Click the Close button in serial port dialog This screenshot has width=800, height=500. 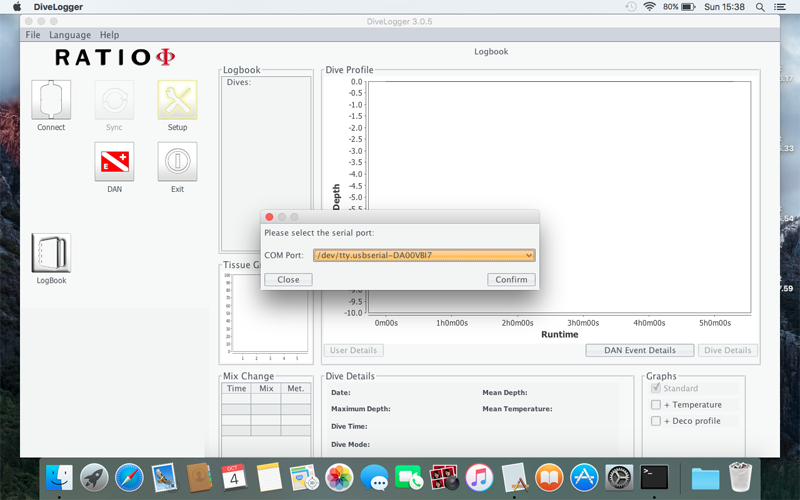tap(288, 280)
